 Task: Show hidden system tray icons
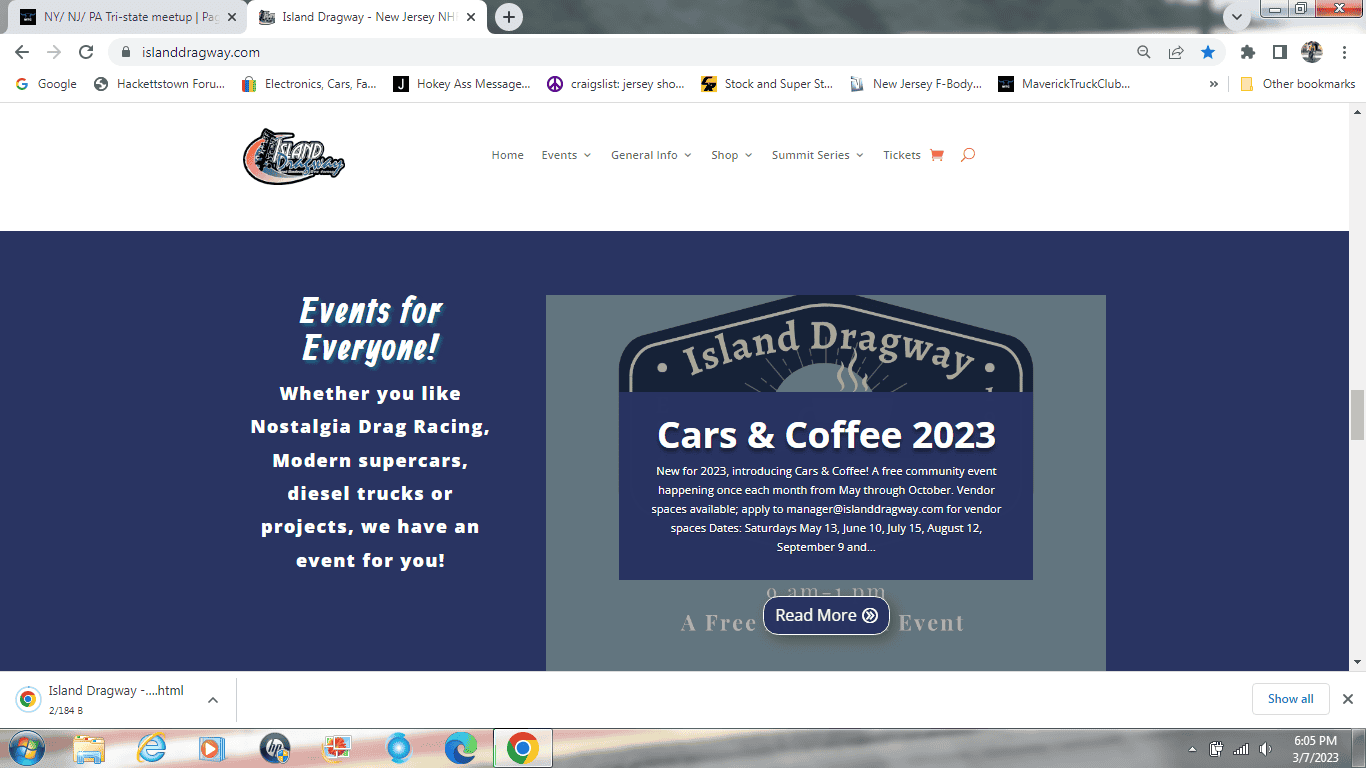(x=1192, y=749)
